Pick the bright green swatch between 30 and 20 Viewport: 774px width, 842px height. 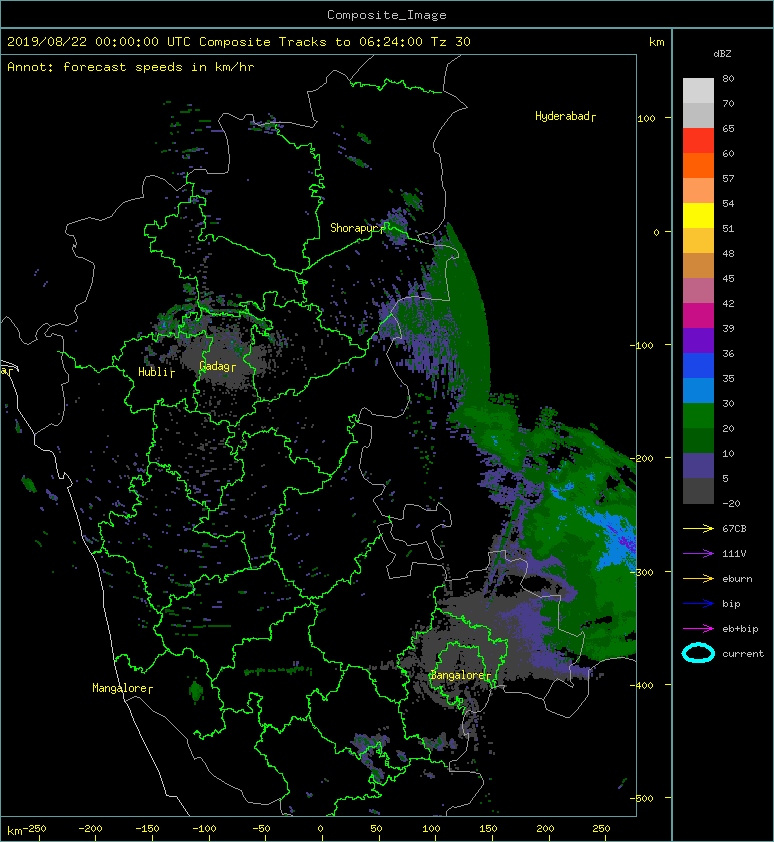click(x=698, y=416)
